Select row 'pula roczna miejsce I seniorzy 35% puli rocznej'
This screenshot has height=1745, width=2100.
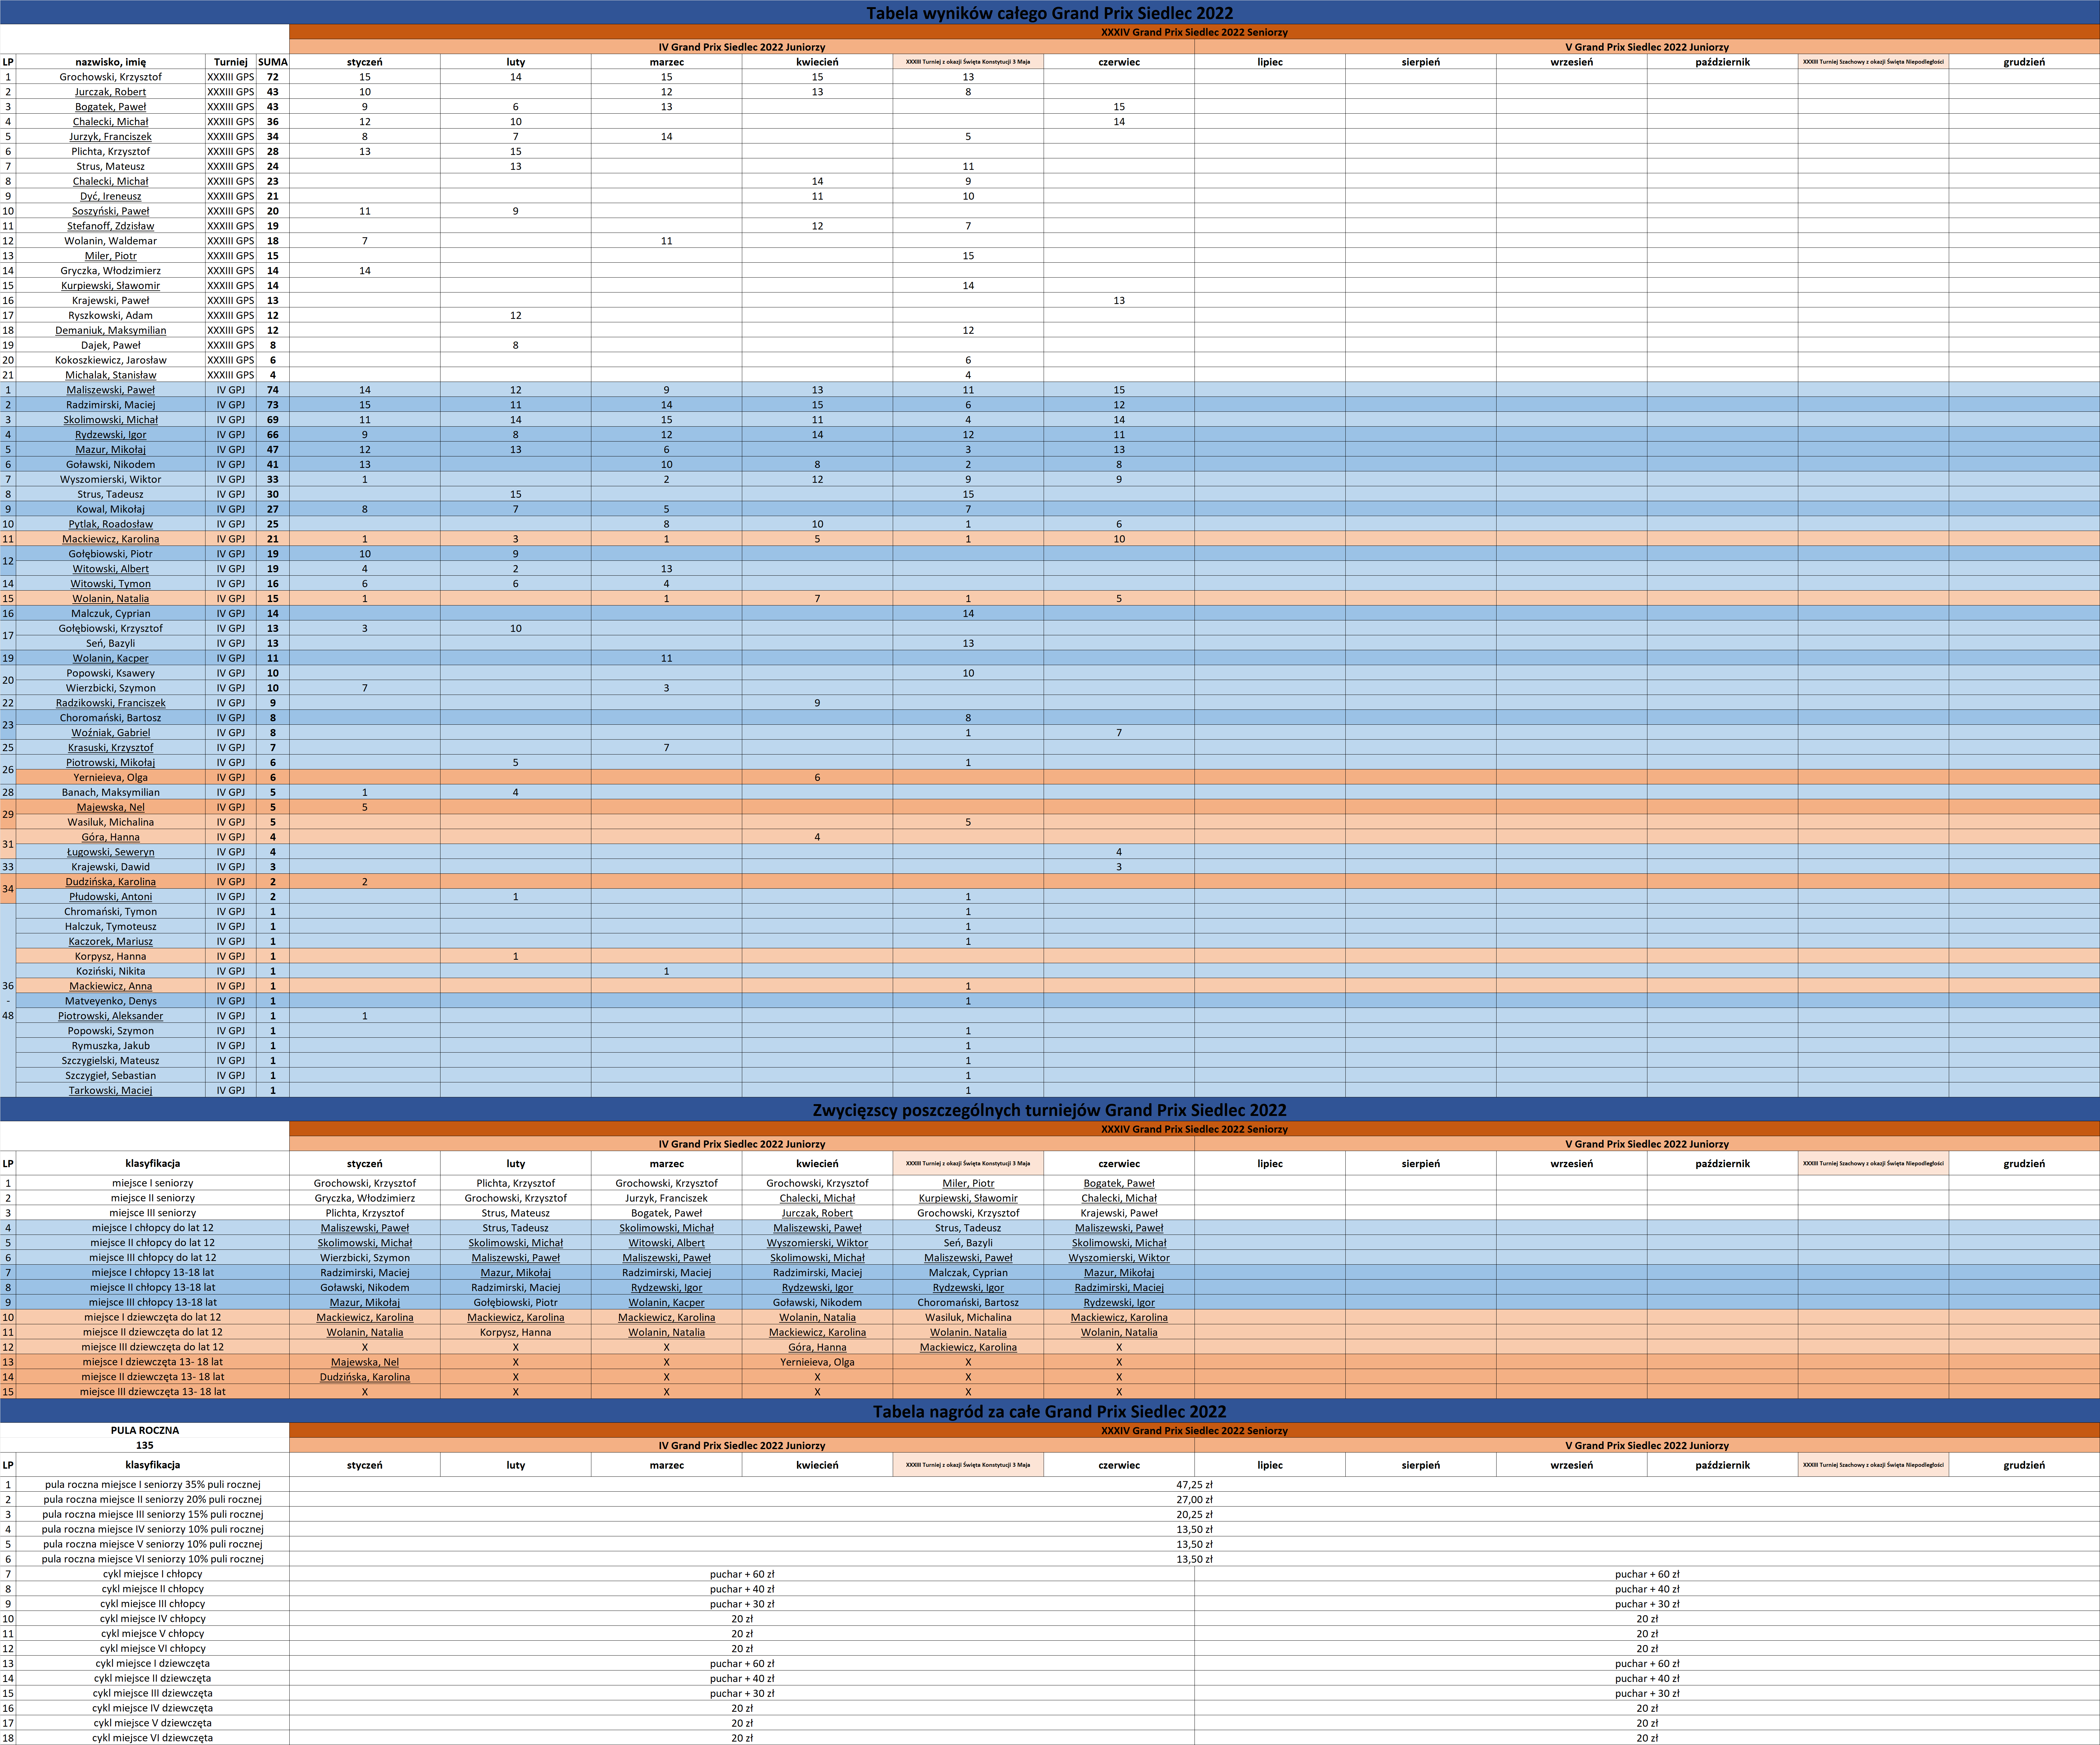coord(152,1485)
